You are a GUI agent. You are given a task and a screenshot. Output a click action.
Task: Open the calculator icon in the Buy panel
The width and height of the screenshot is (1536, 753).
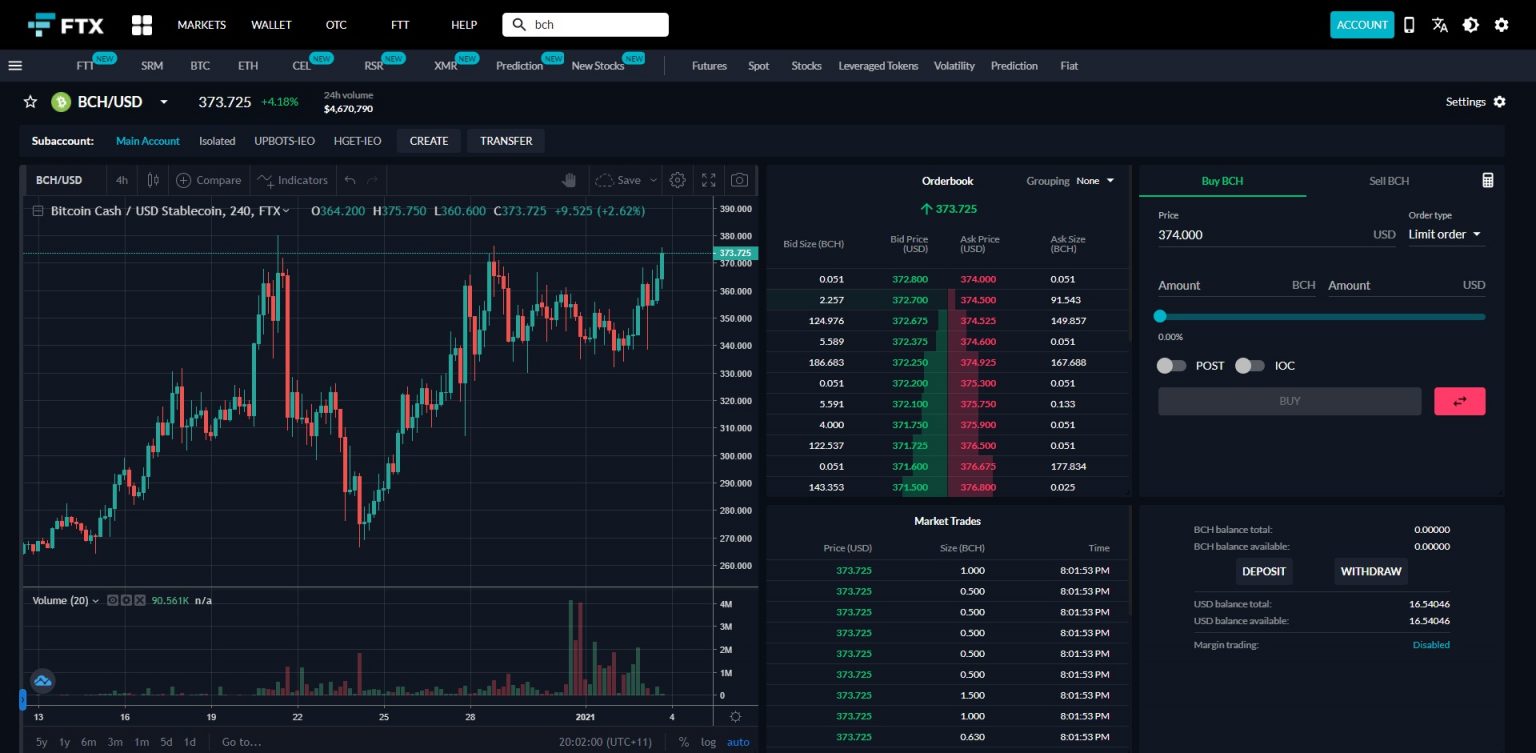click(x=1487, y=180)
